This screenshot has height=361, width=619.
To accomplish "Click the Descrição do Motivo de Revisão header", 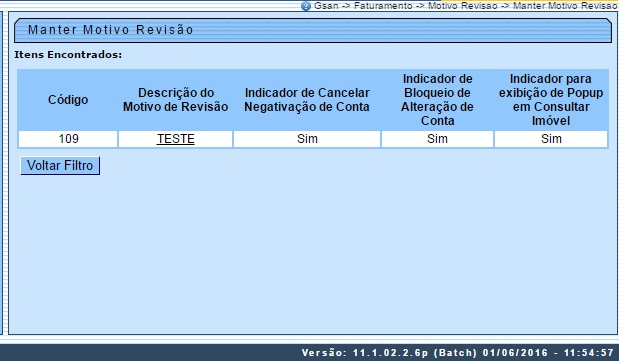I will [176, 100].
